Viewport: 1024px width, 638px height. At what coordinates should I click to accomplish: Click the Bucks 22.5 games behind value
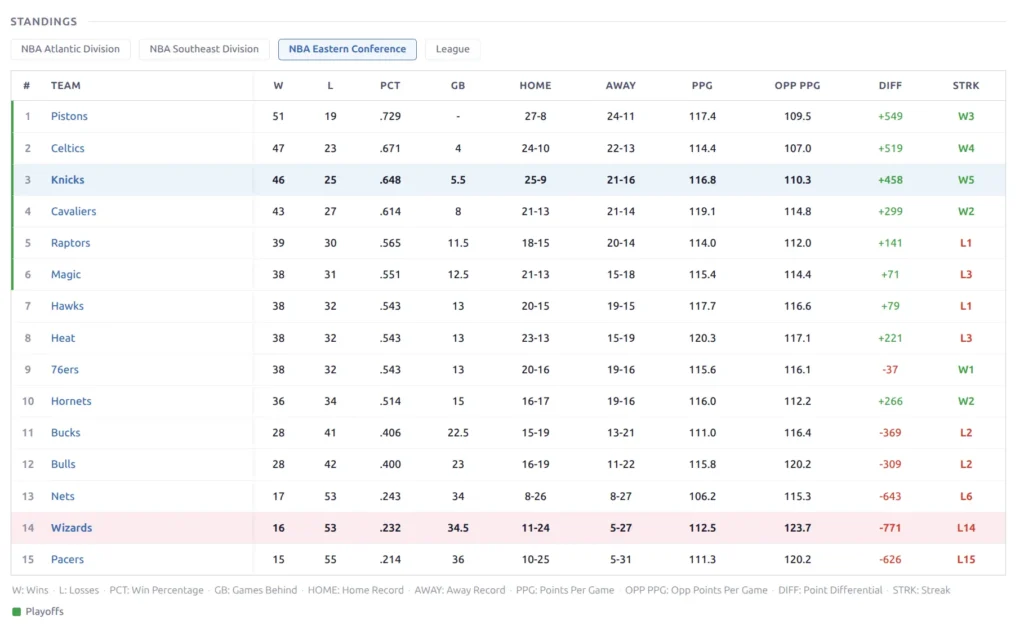point(458,433)
